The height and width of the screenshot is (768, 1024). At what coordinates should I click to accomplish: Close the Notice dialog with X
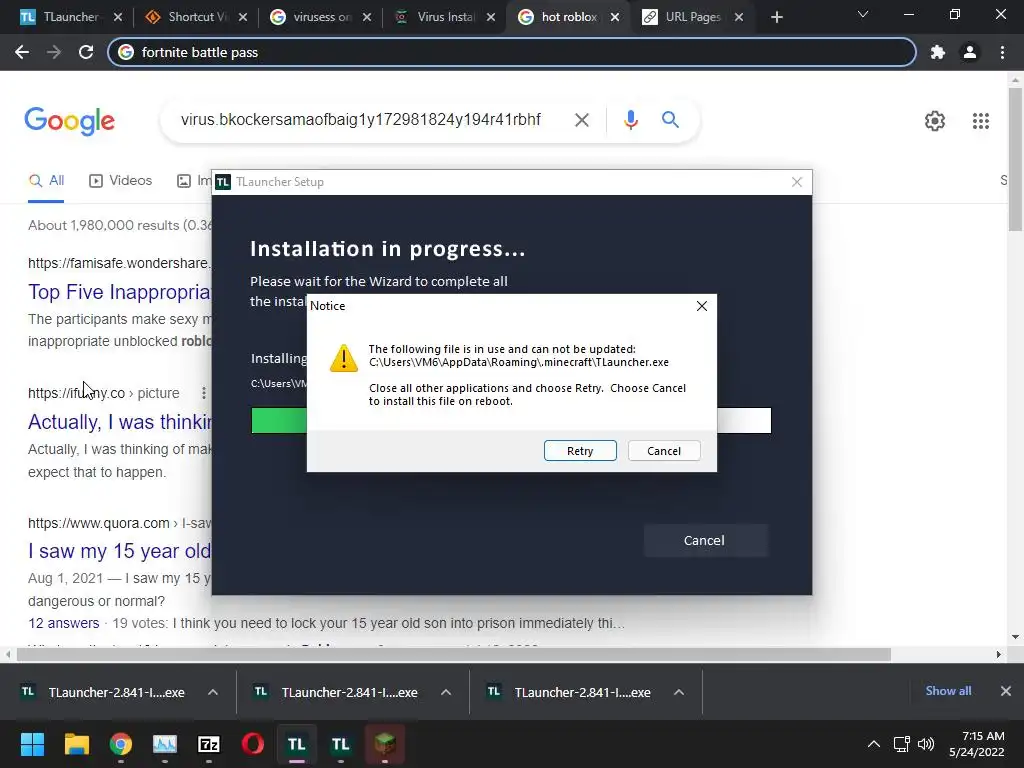pyautogui.click(x=701, y=306)
